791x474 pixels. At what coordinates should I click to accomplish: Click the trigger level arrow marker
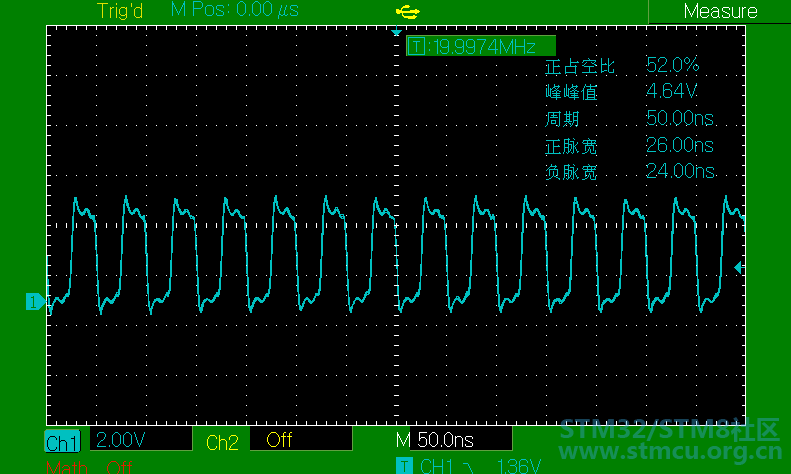pyautogui.click(x=738, y=268)
